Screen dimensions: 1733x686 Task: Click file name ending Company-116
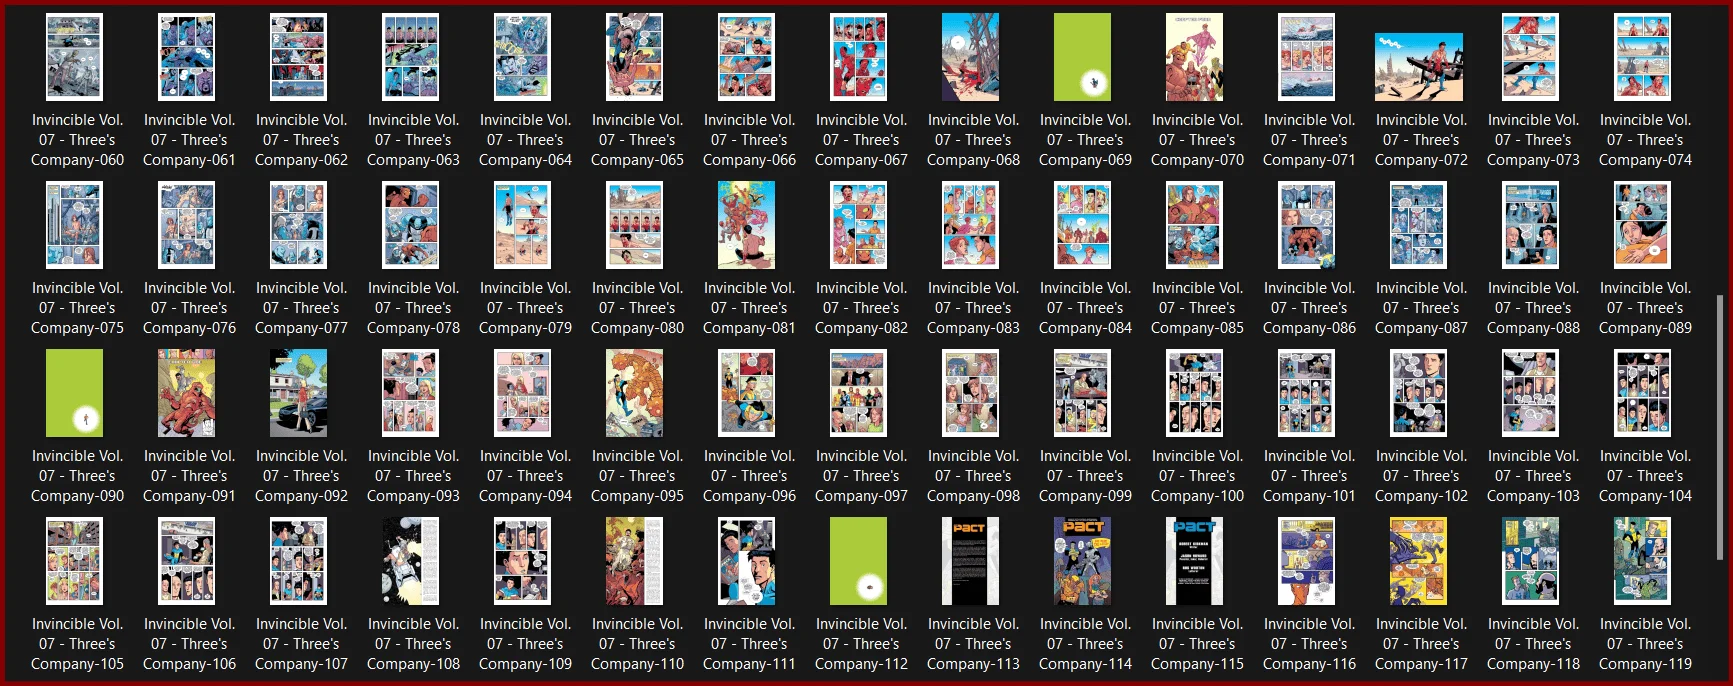[1309, 644]
